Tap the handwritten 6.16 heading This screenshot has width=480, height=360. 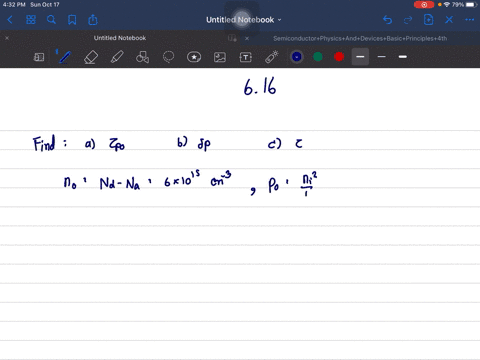tap(260, 87)
